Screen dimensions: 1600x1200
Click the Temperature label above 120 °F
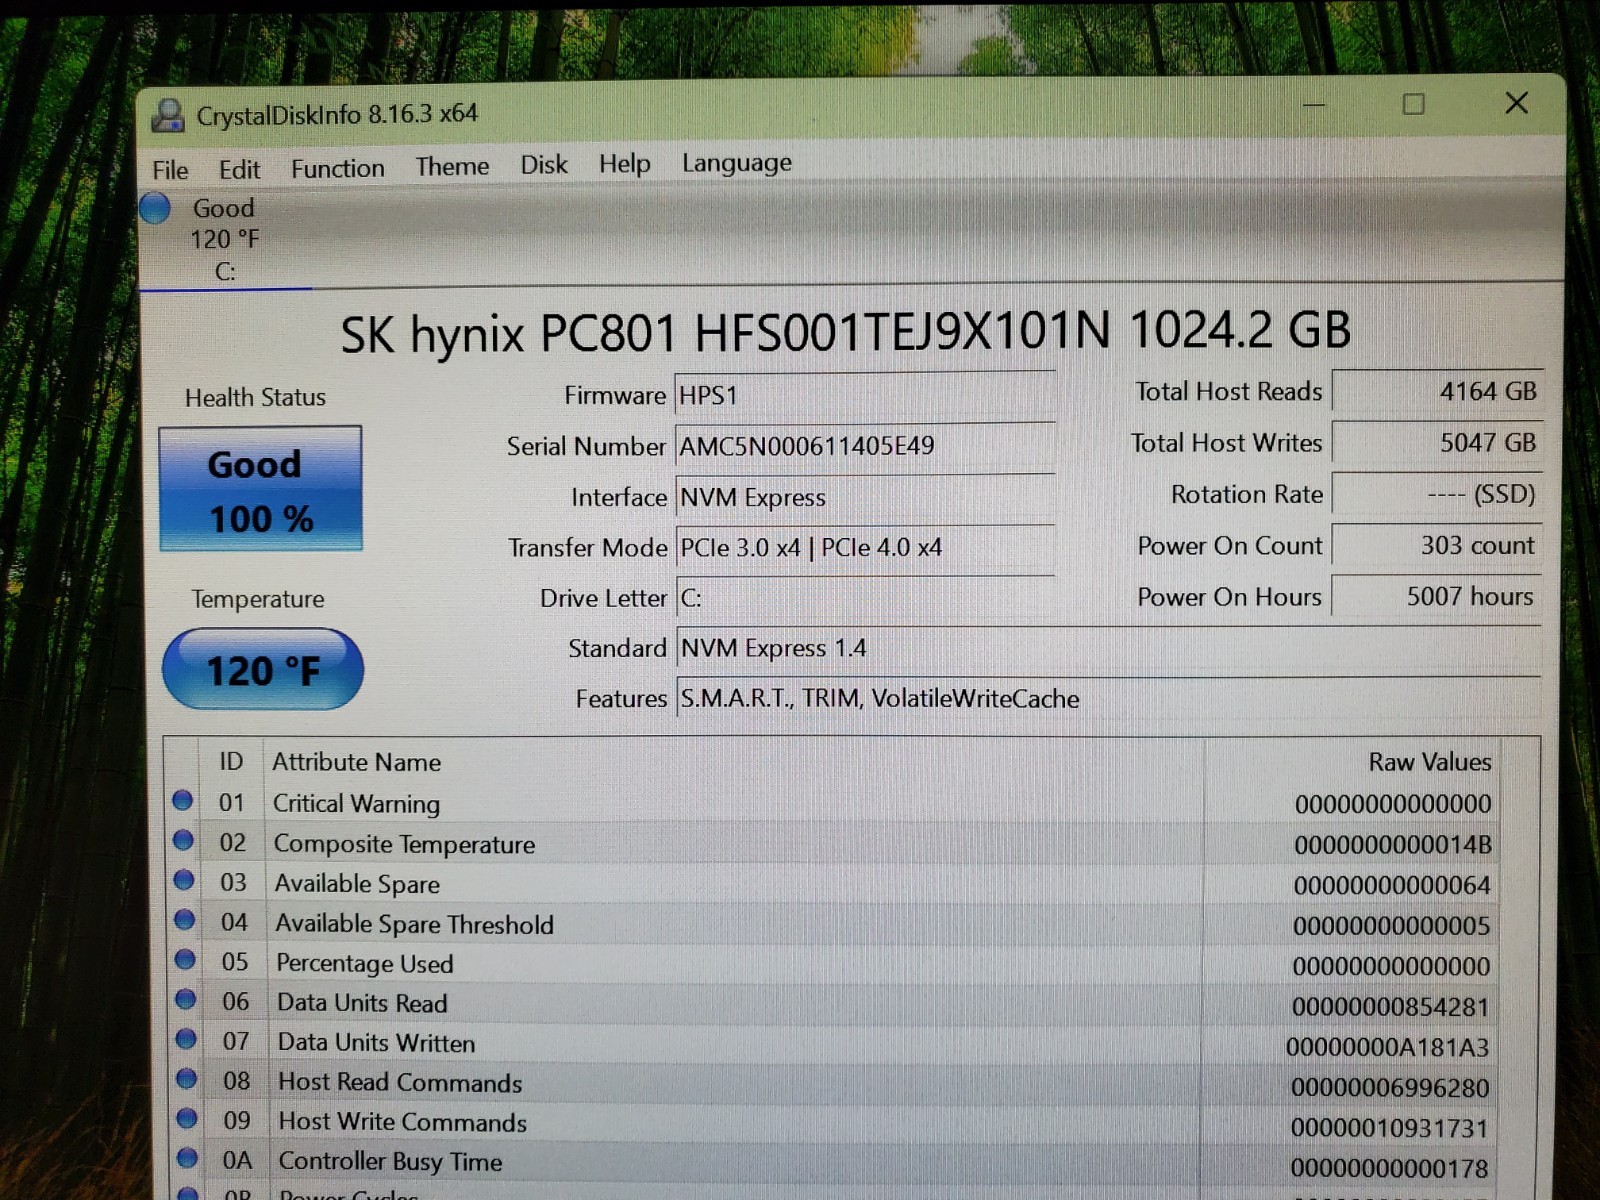[x=258, y=599]
